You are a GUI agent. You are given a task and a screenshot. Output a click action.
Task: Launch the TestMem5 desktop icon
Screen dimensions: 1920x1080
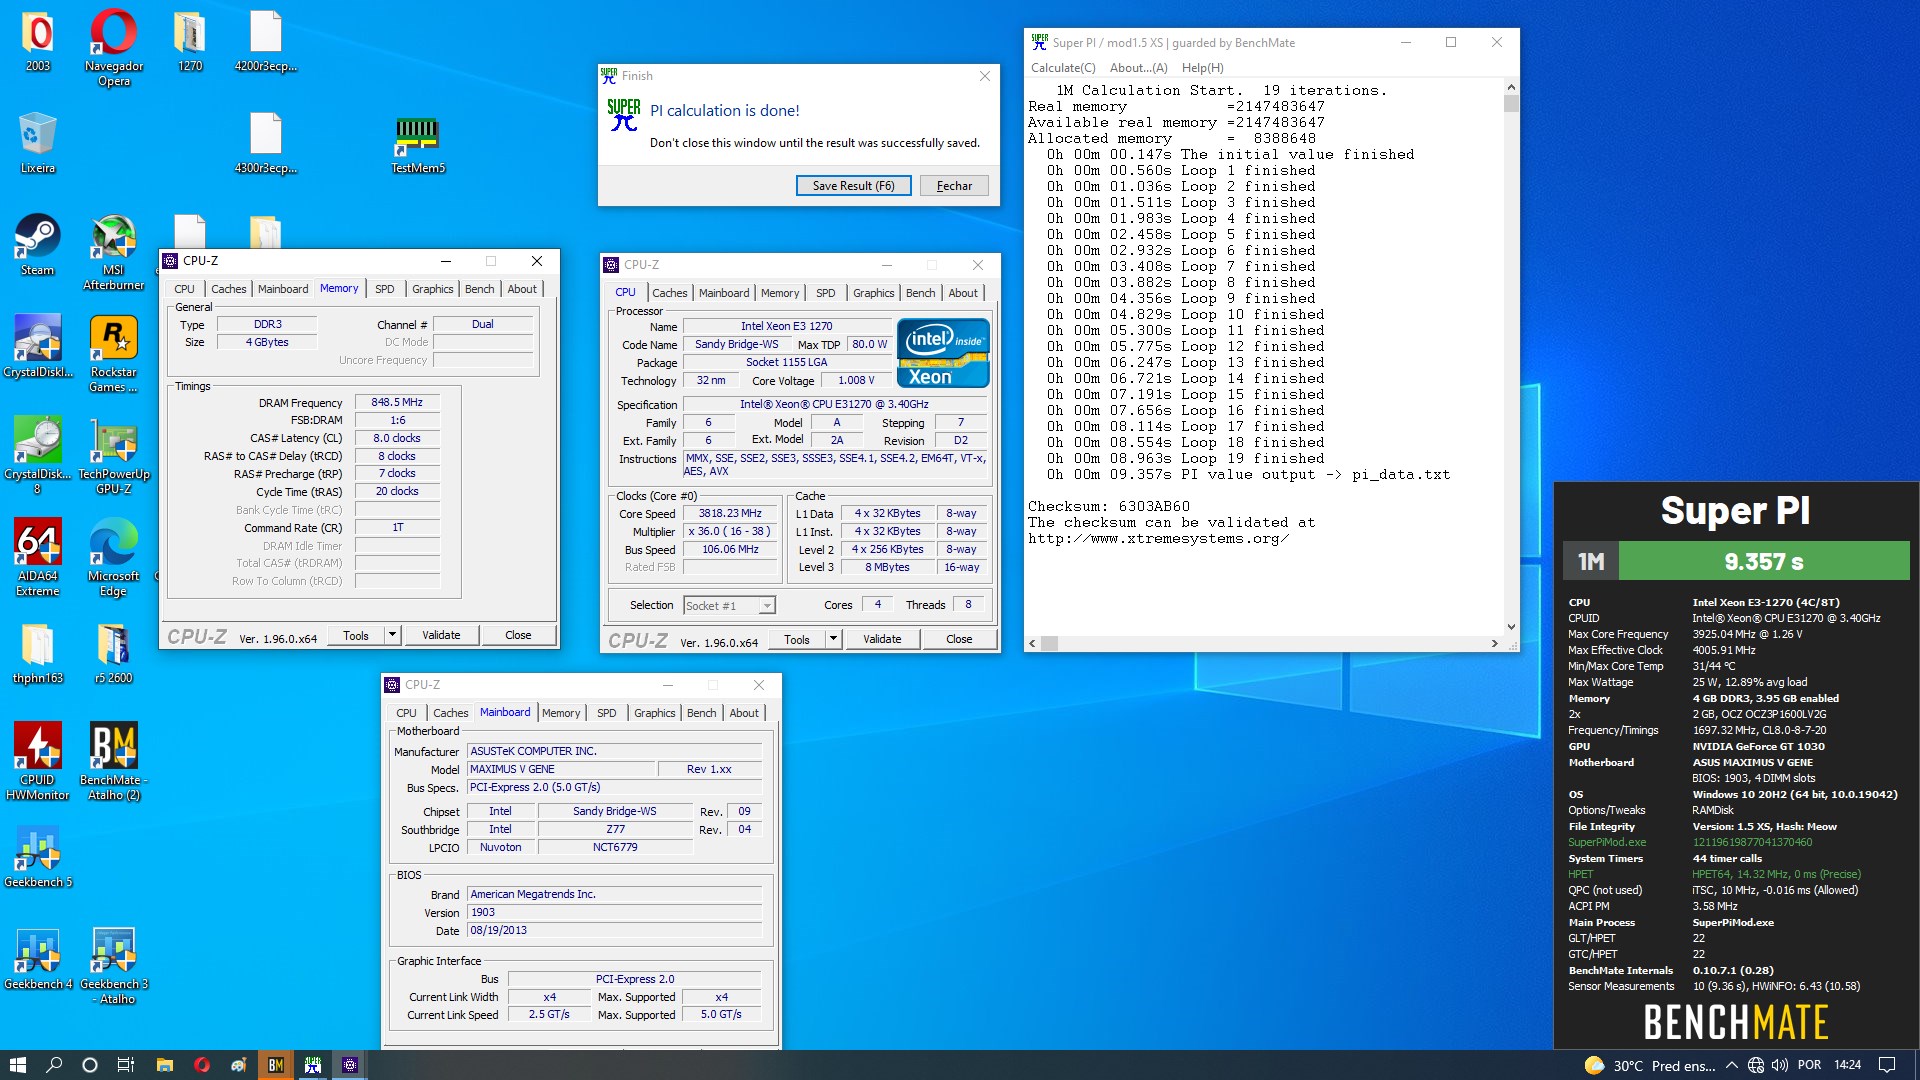[418, 143]
